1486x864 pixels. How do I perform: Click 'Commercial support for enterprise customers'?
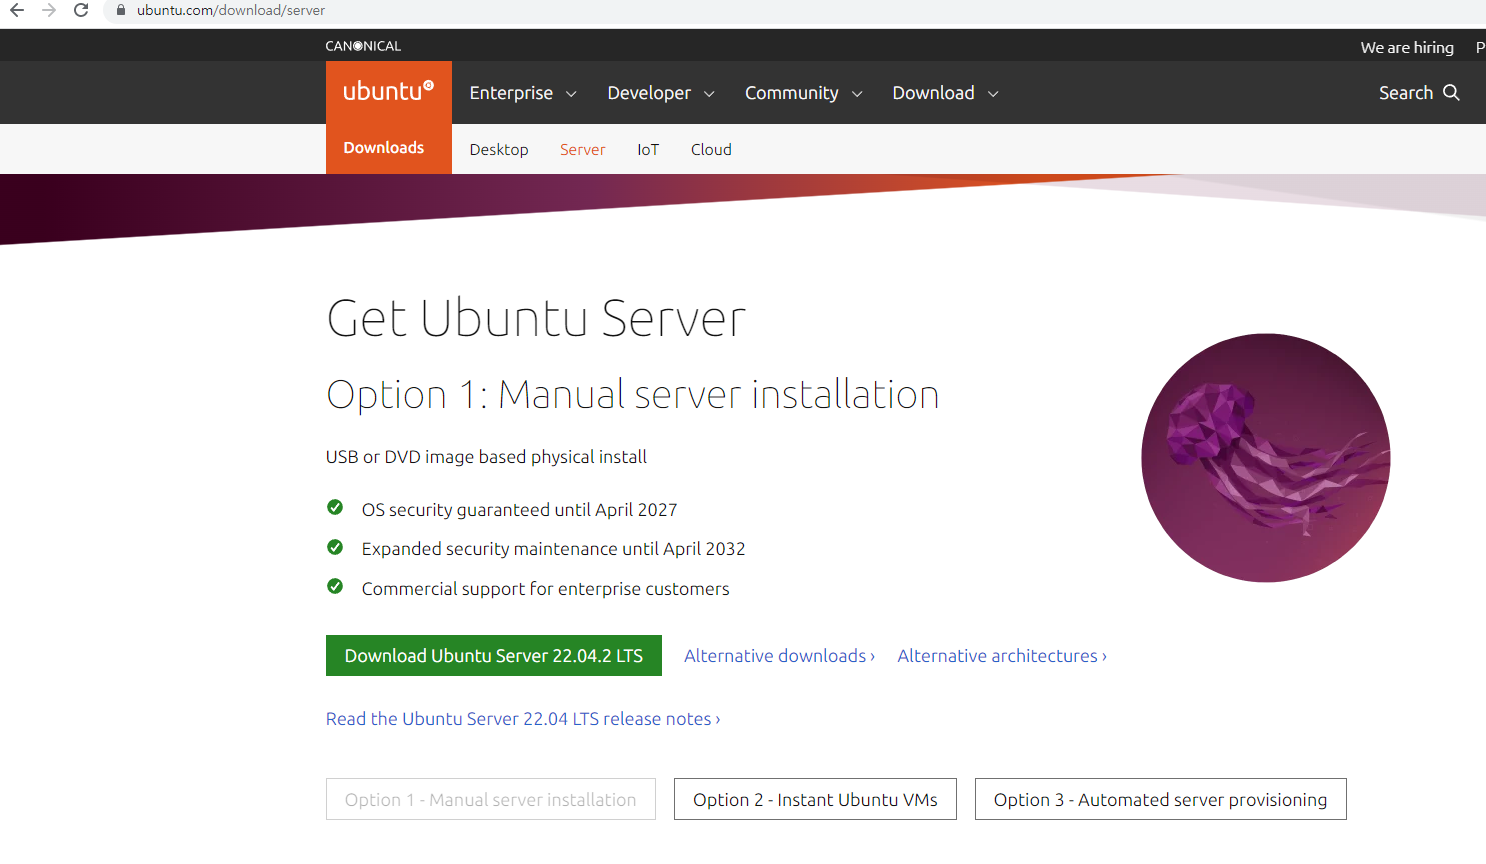click(x=545, y=589)
